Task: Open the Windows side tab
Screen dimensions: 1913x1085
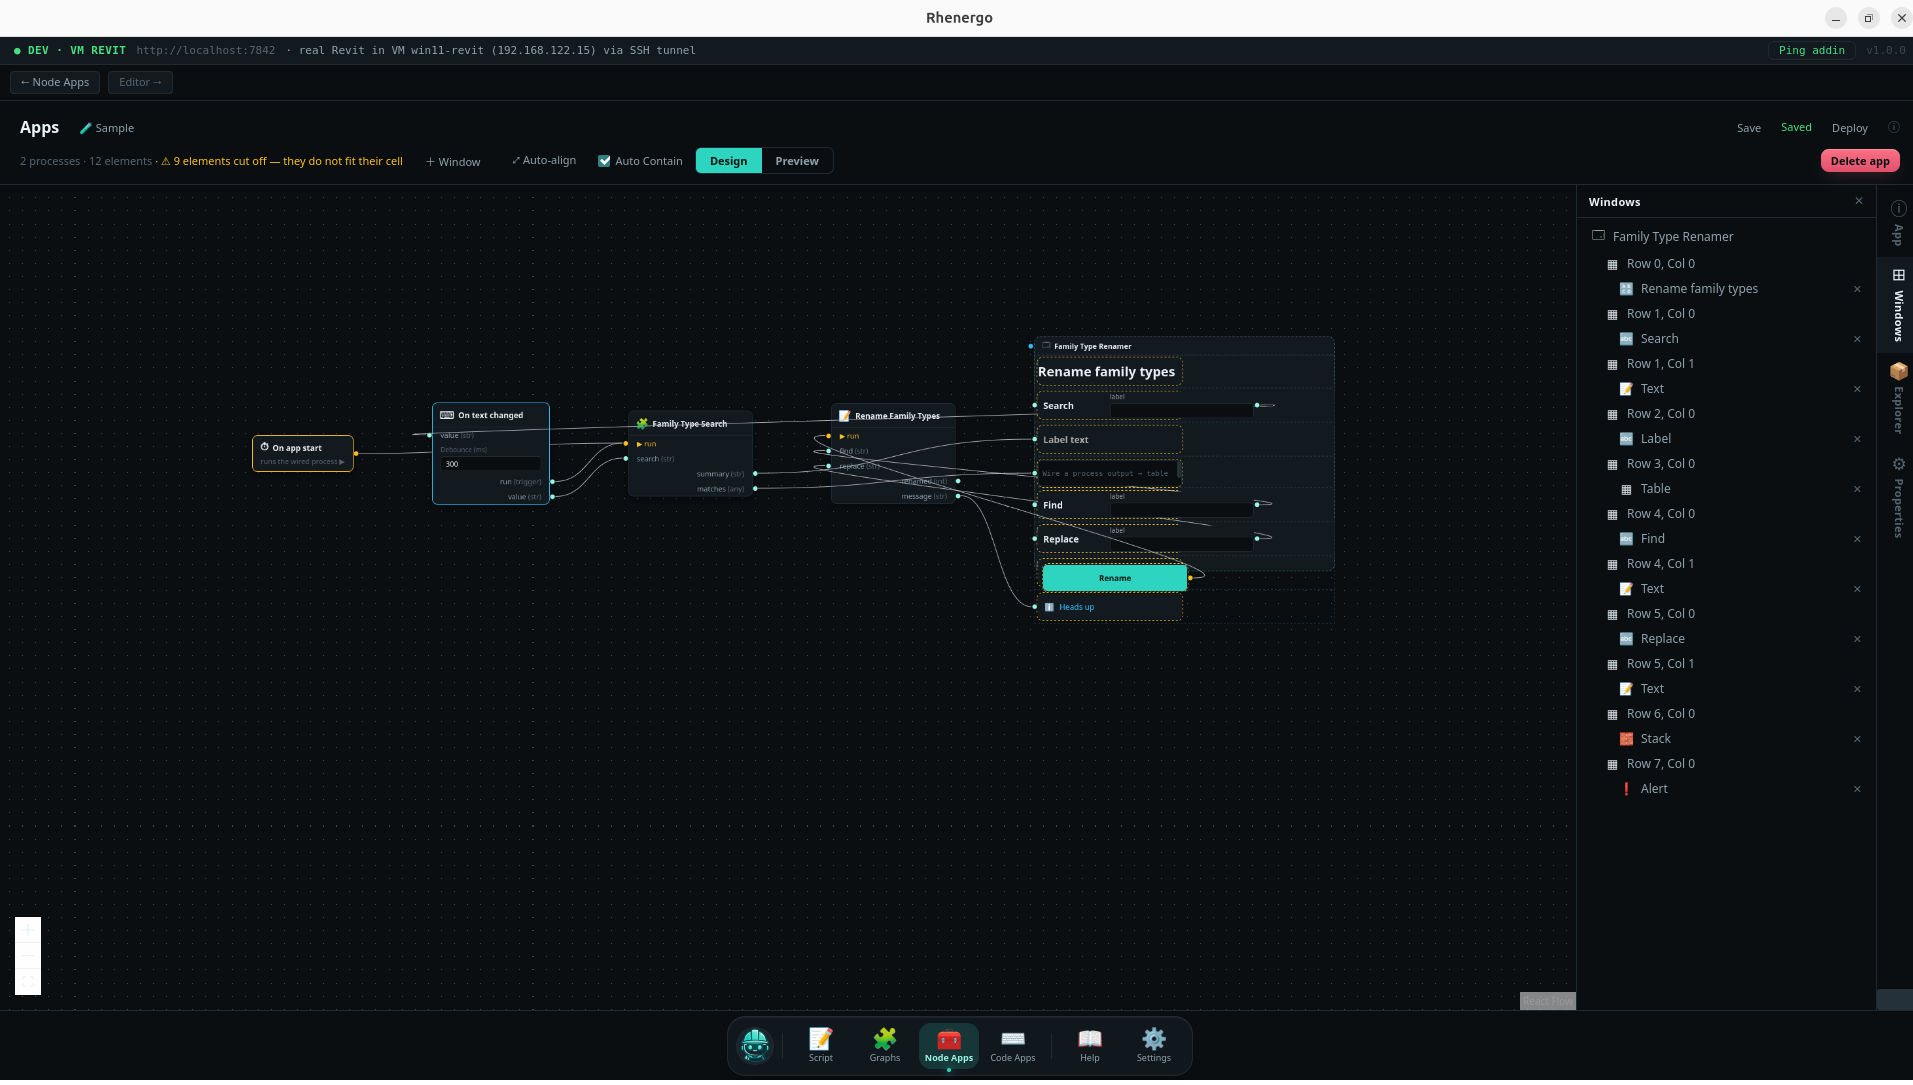Action: tap(1897, 305)
